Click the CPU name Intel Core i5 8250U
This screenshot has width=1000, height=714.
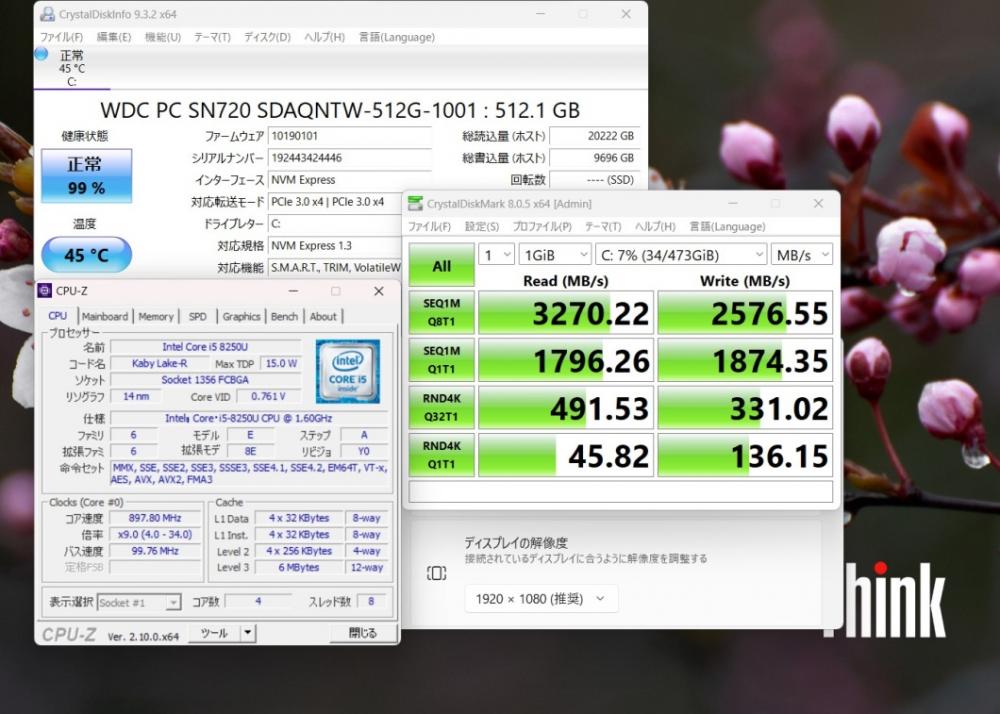[x=205, y=347]
